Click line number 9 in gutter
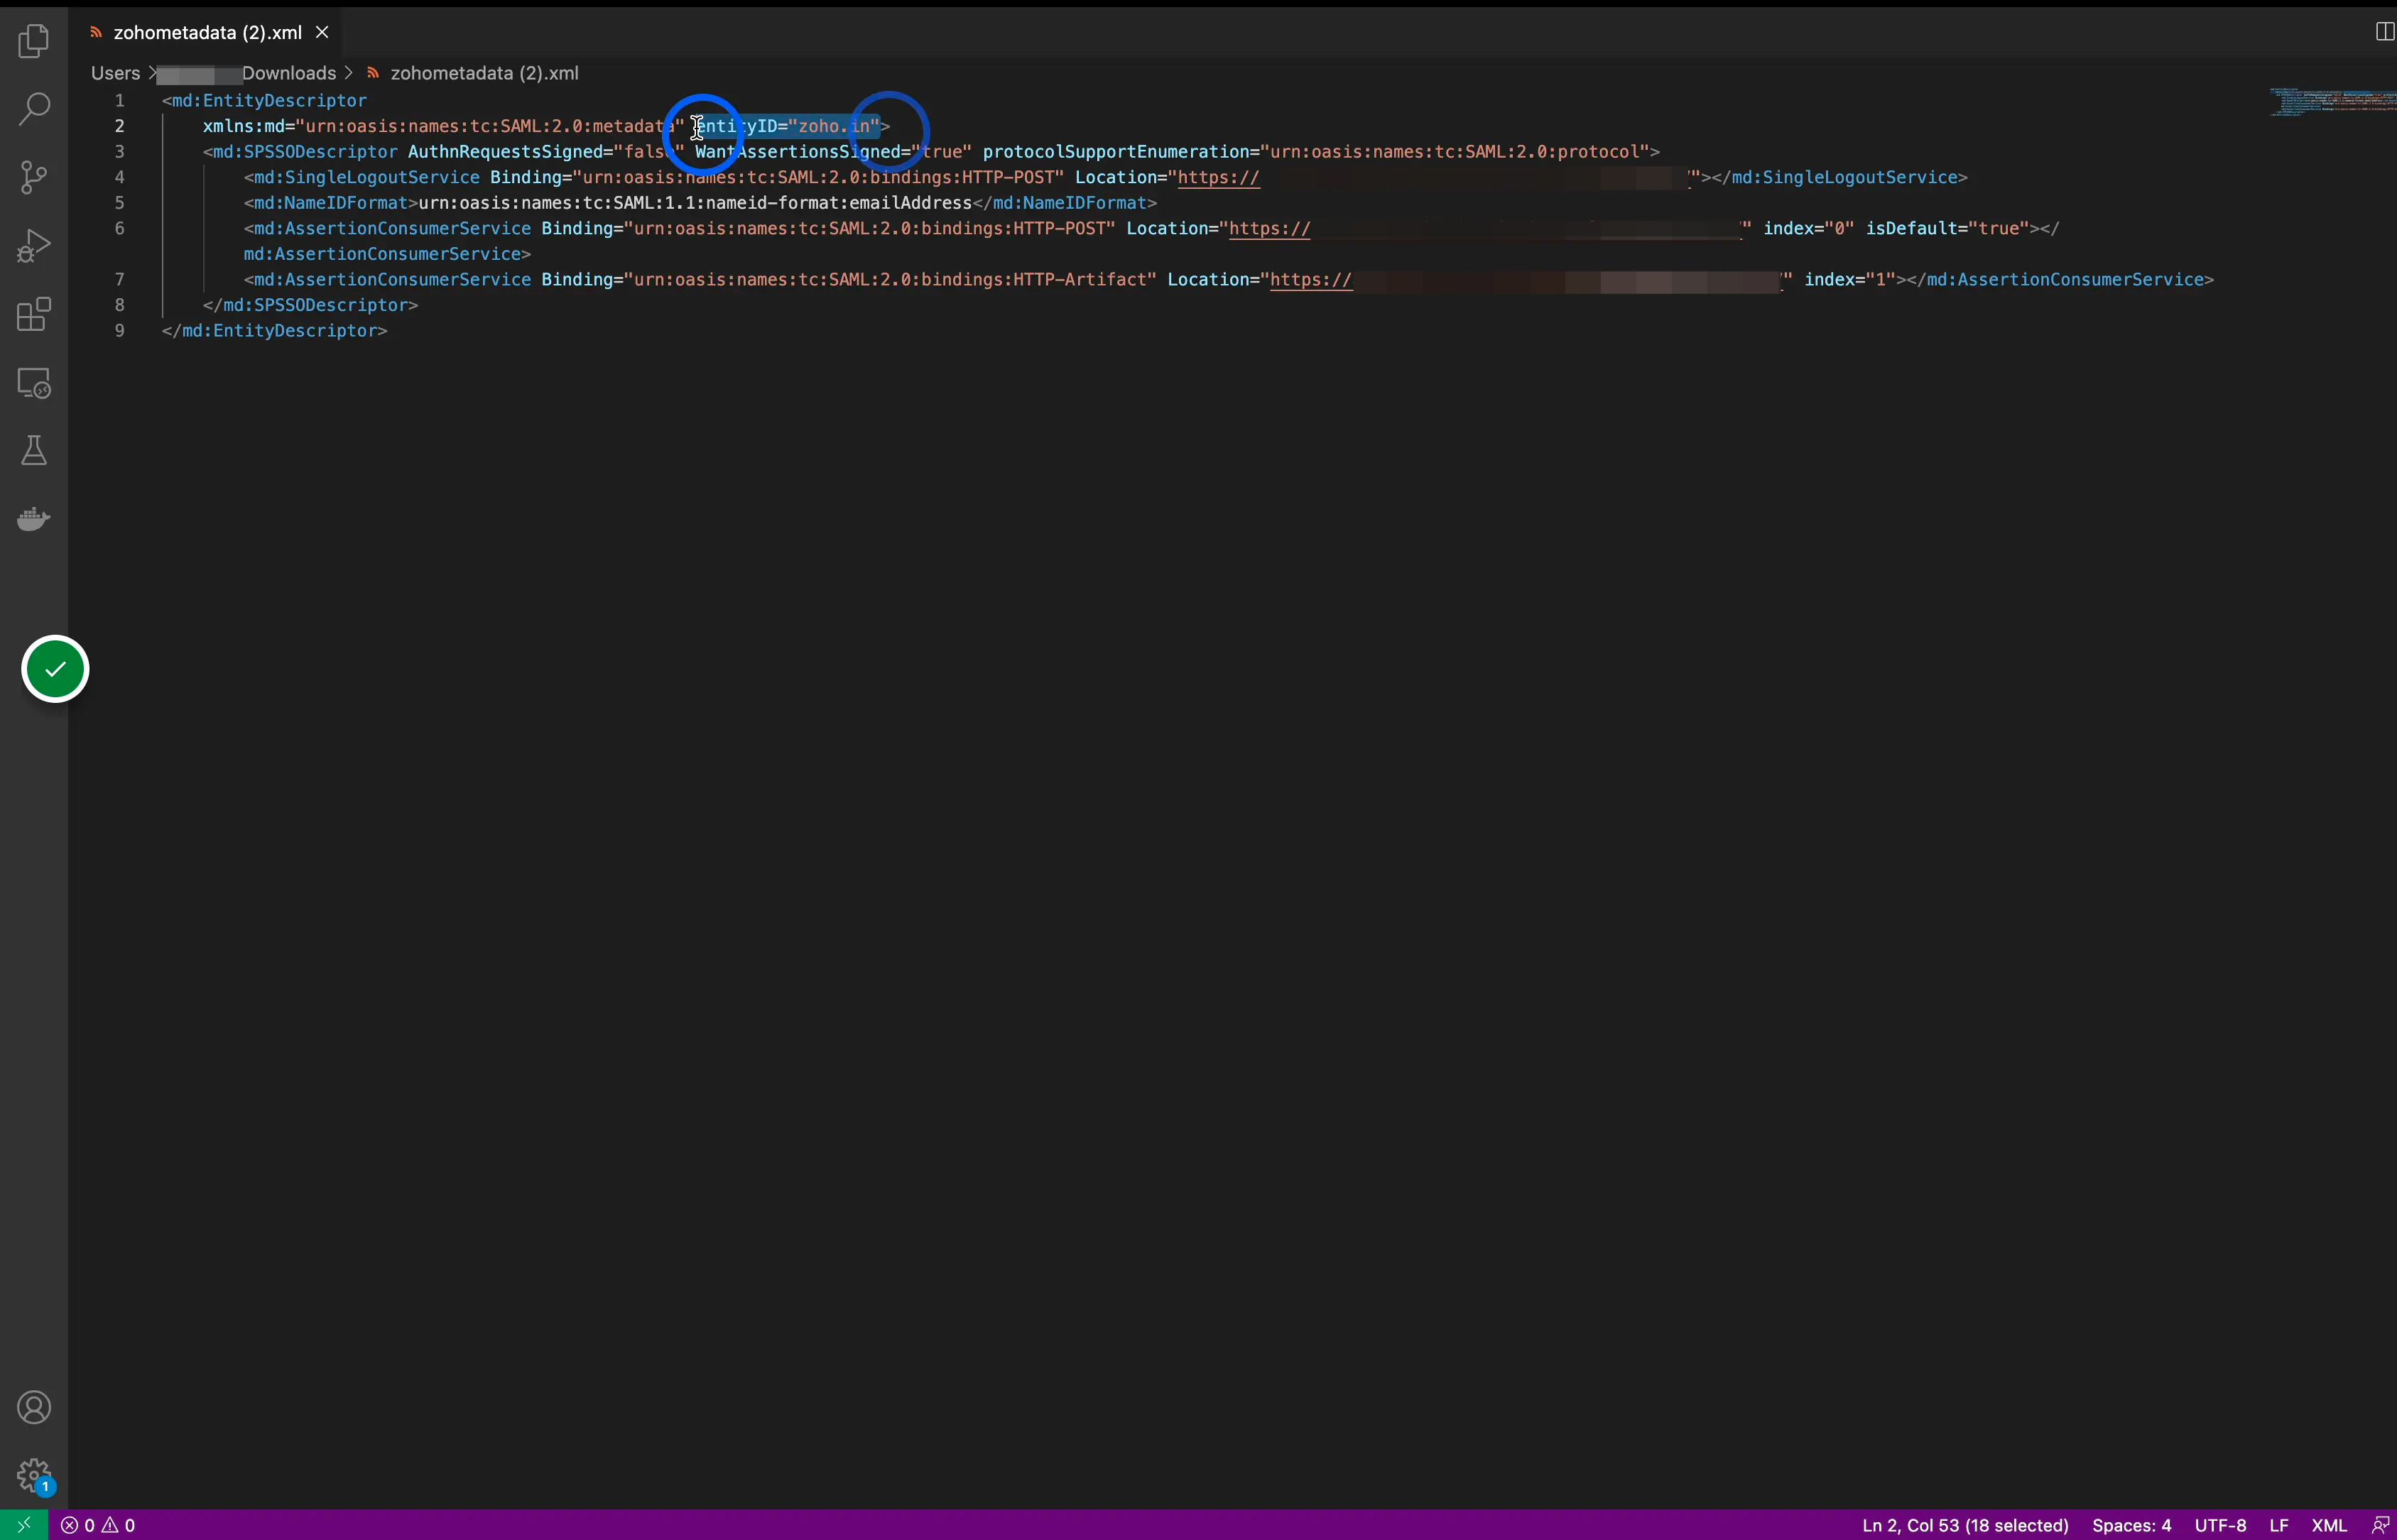This screenshot has width=2397, height=1540. coord(119,330)
